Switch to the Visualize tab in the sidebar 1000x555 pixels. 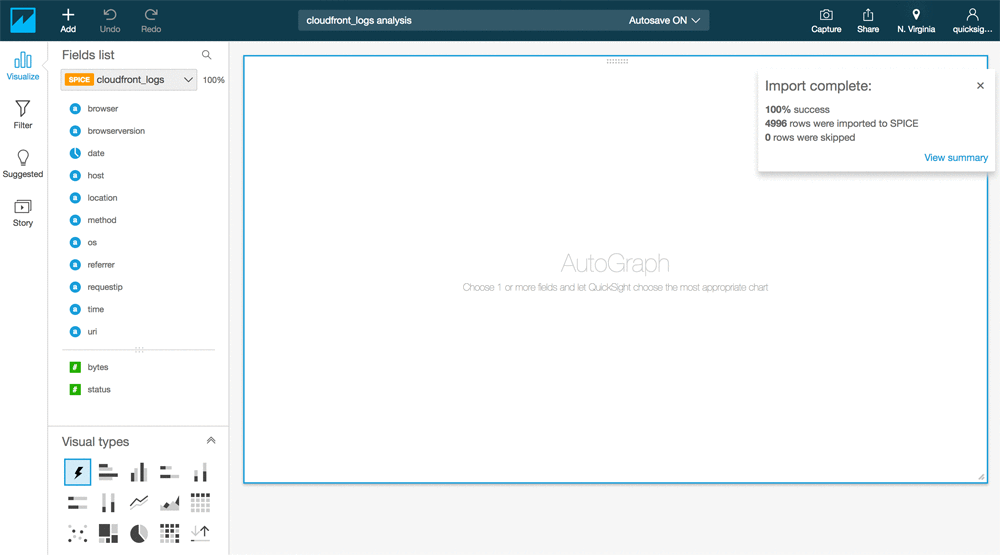tap(23, 66)
